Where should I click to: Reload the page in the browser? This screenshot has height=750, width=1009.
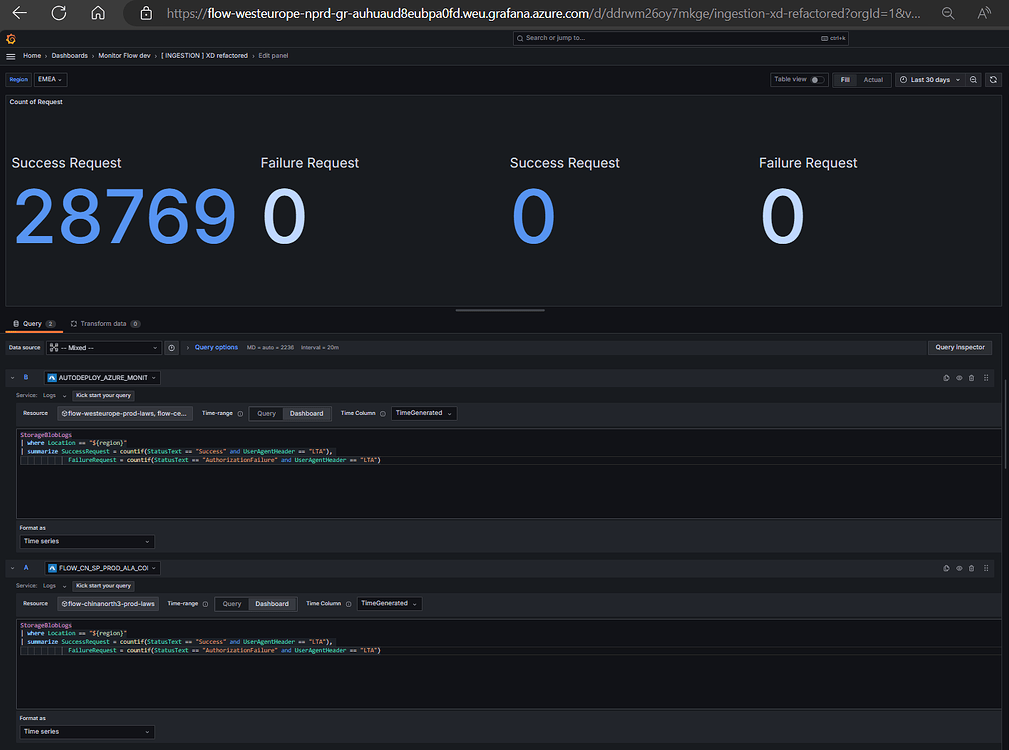[59, 13]
